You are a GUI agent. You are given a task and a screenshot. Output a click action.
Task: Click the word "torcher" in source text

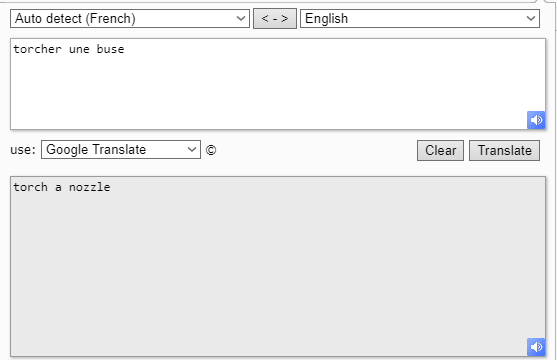click(x=37, y=49)
